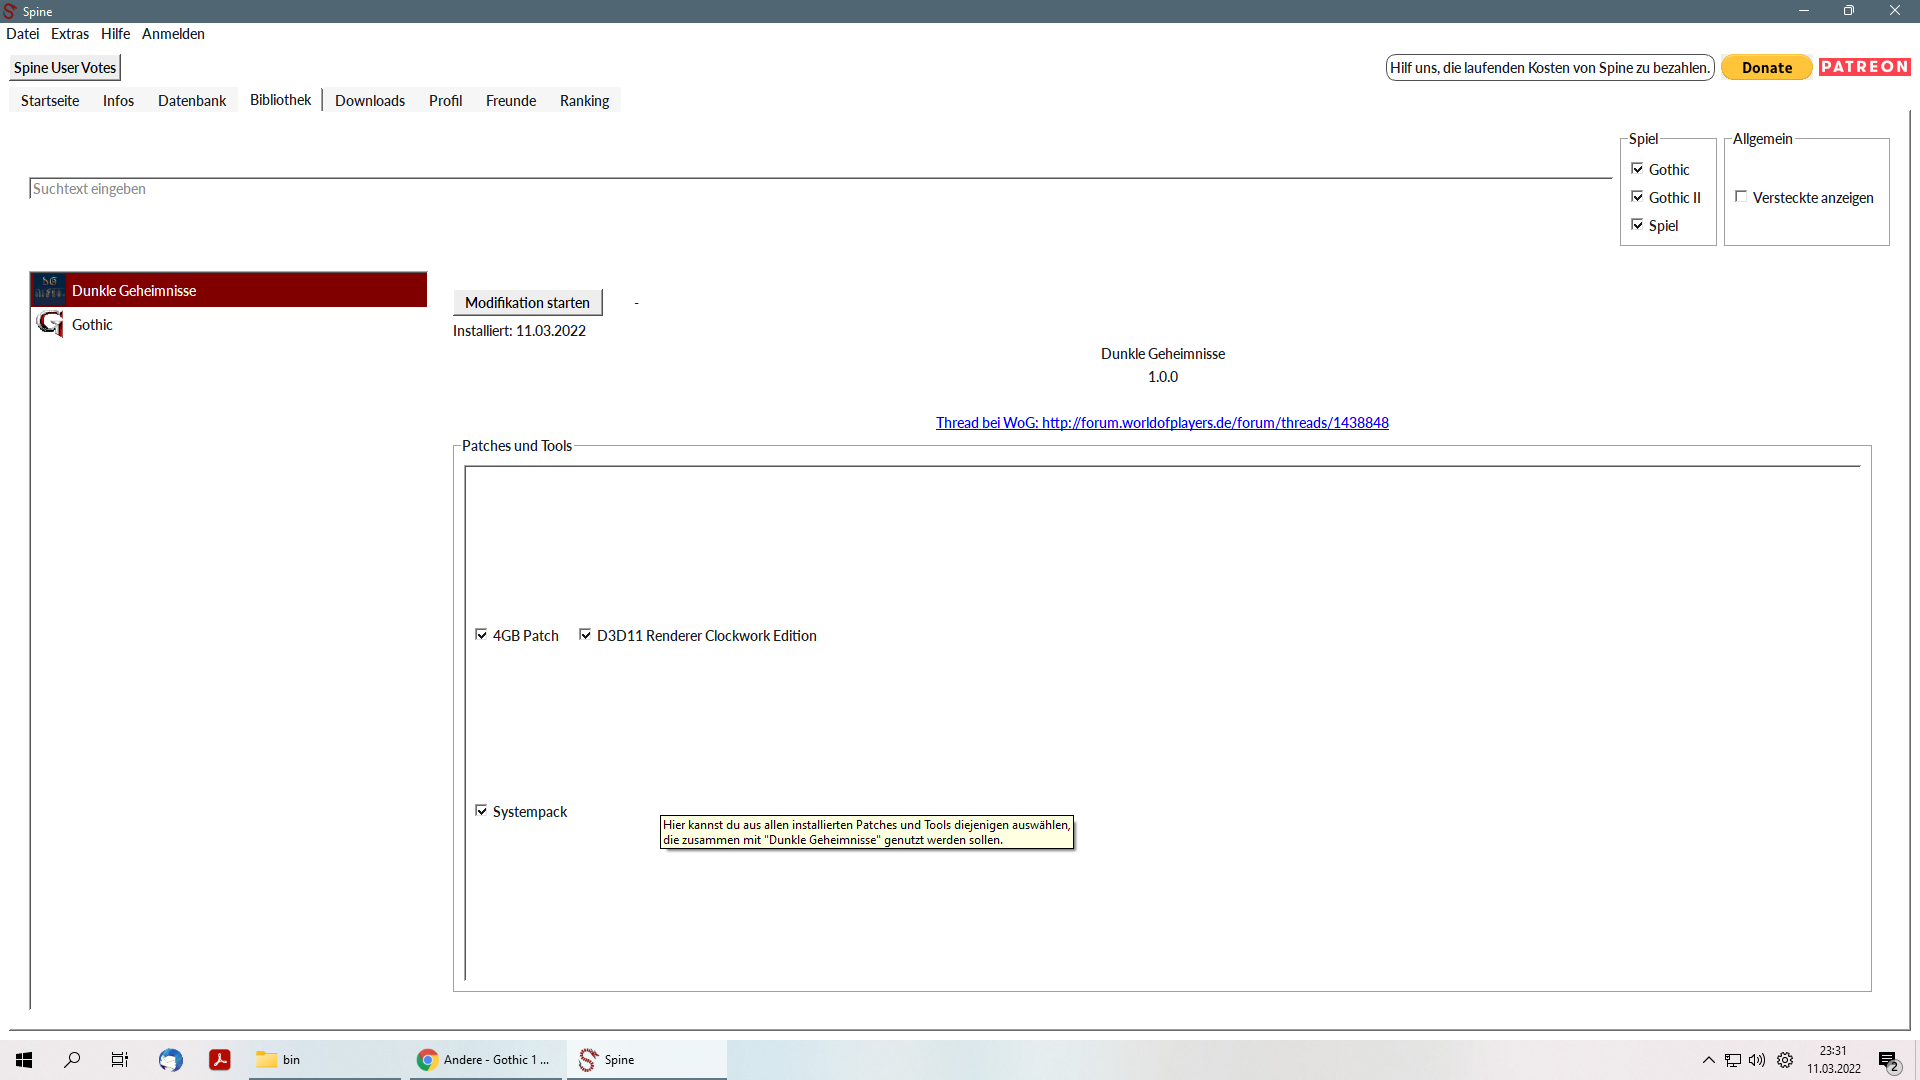
Task: Enable Versteckte anzeigen option
Action: (x=1741, y=197)
